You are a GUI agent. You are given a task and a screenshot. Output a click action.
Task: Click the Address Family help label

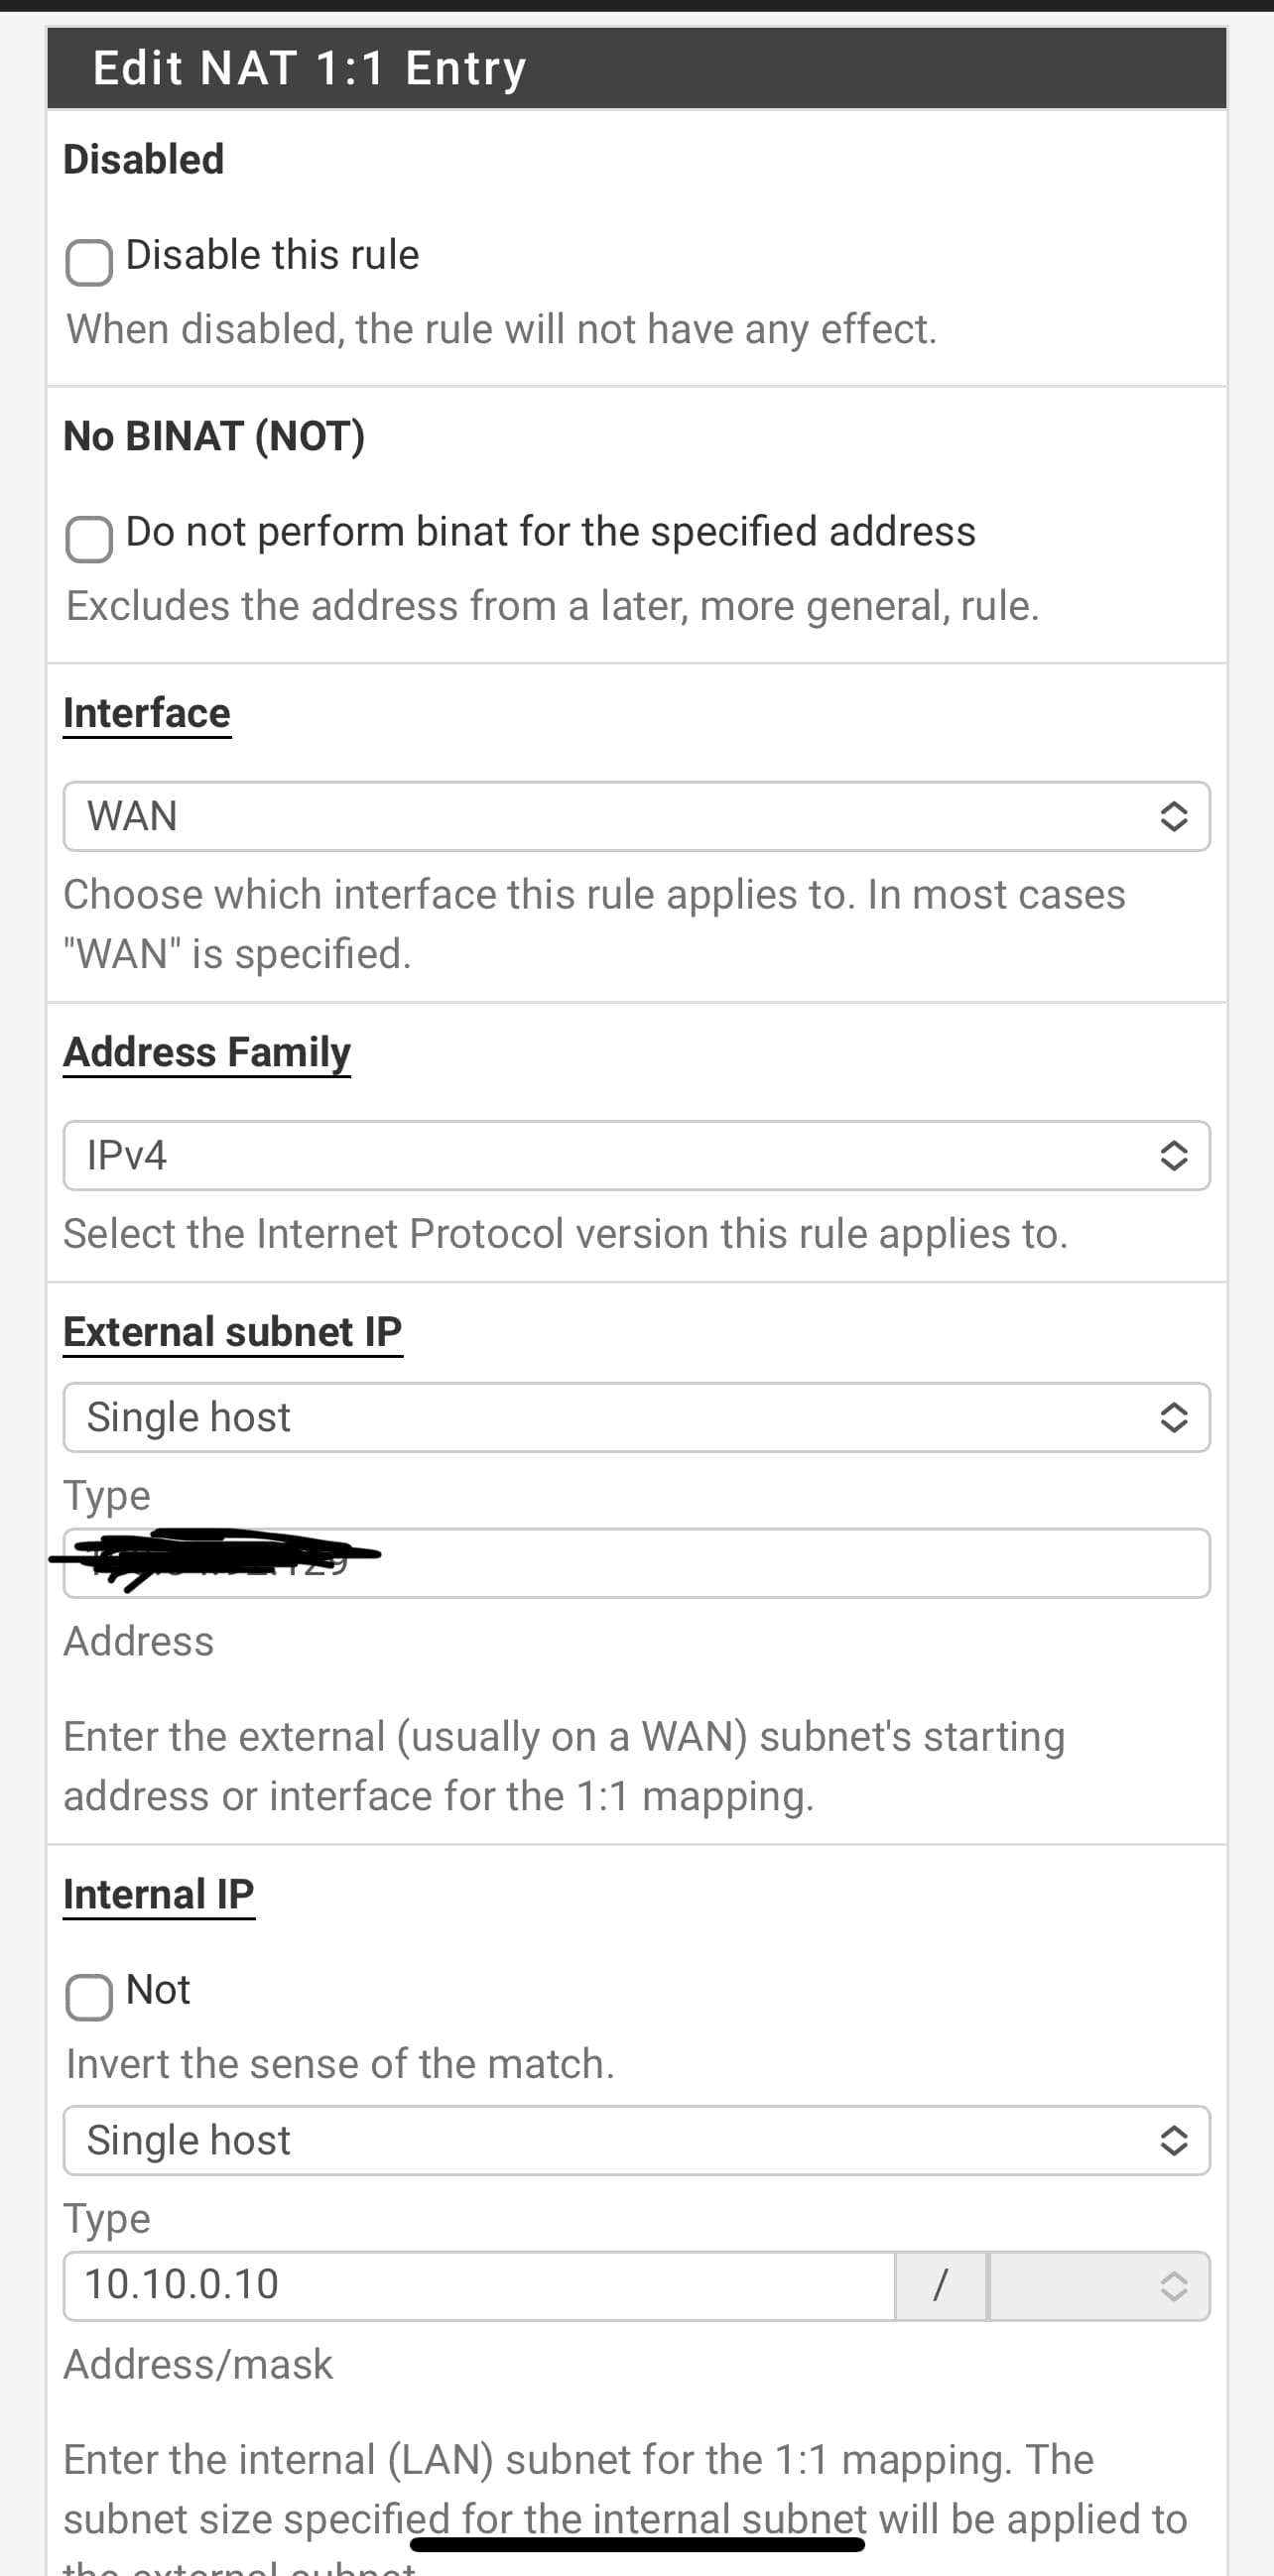pyautogui.click(x=207, y=1053)
